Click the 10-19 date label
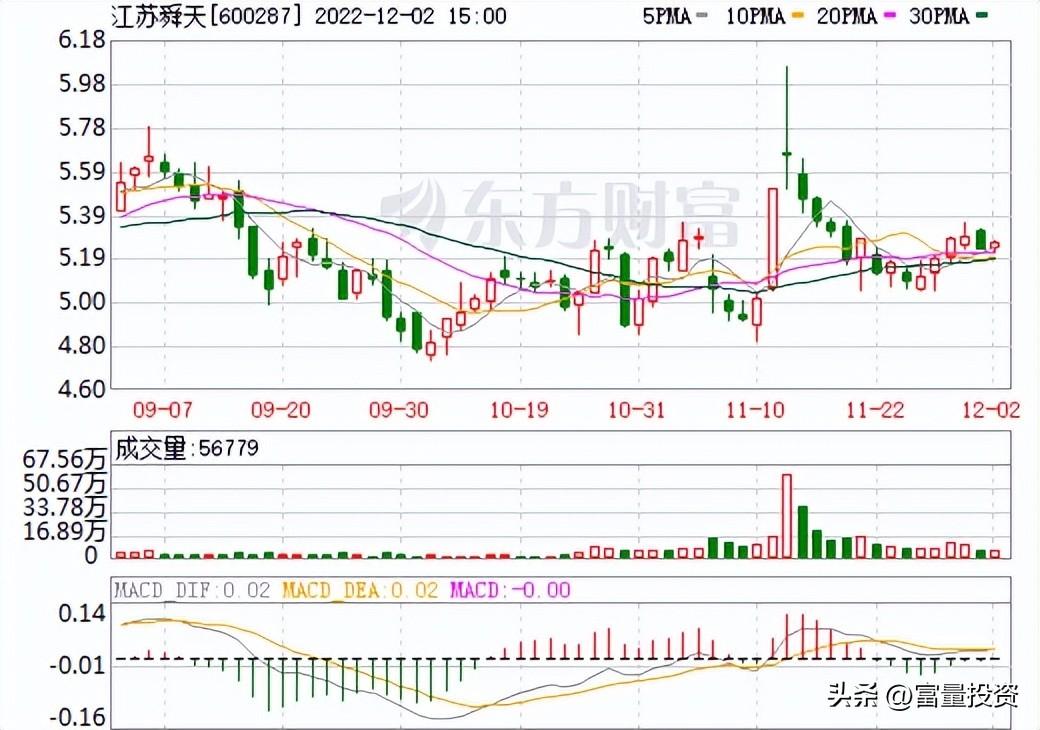Viewport: 1040px width, 730px height. pos(519,410)
